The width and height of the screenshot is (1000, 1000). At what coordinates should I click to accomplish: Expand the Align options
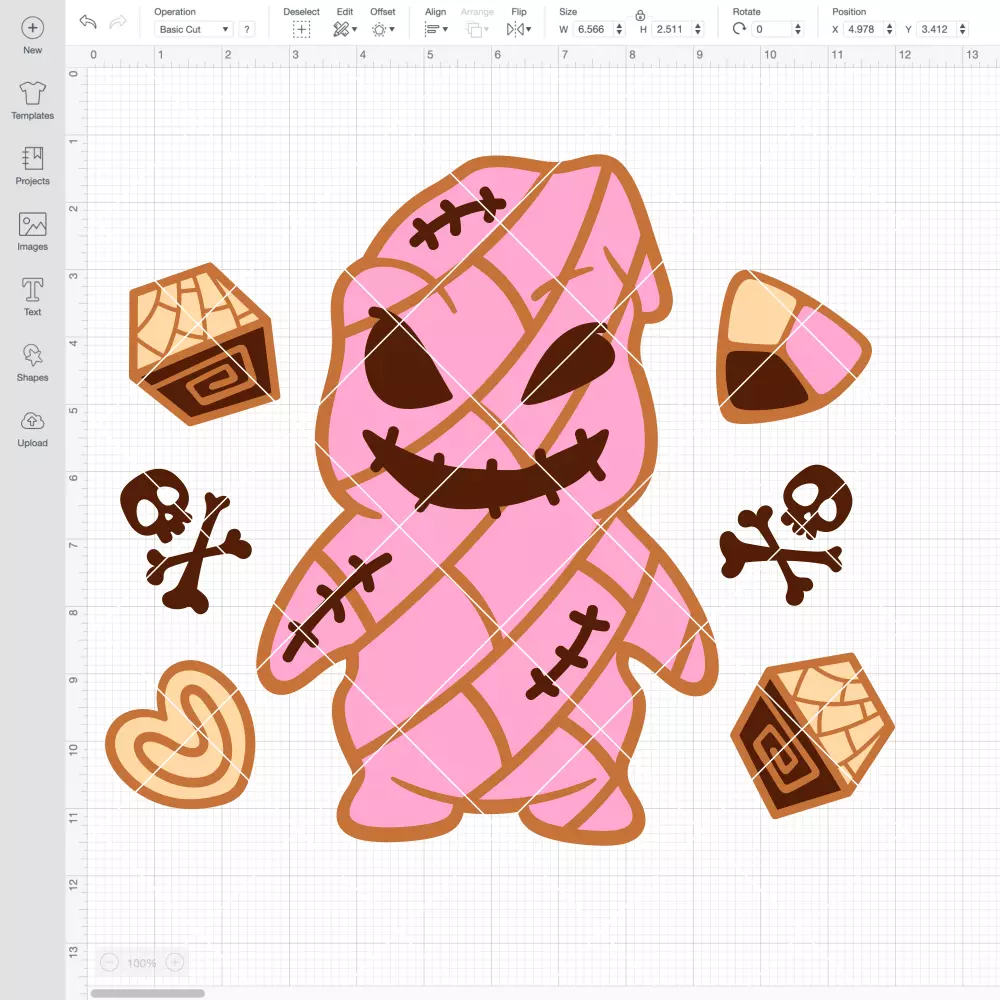pyautogui.click(x=436, y=29)
